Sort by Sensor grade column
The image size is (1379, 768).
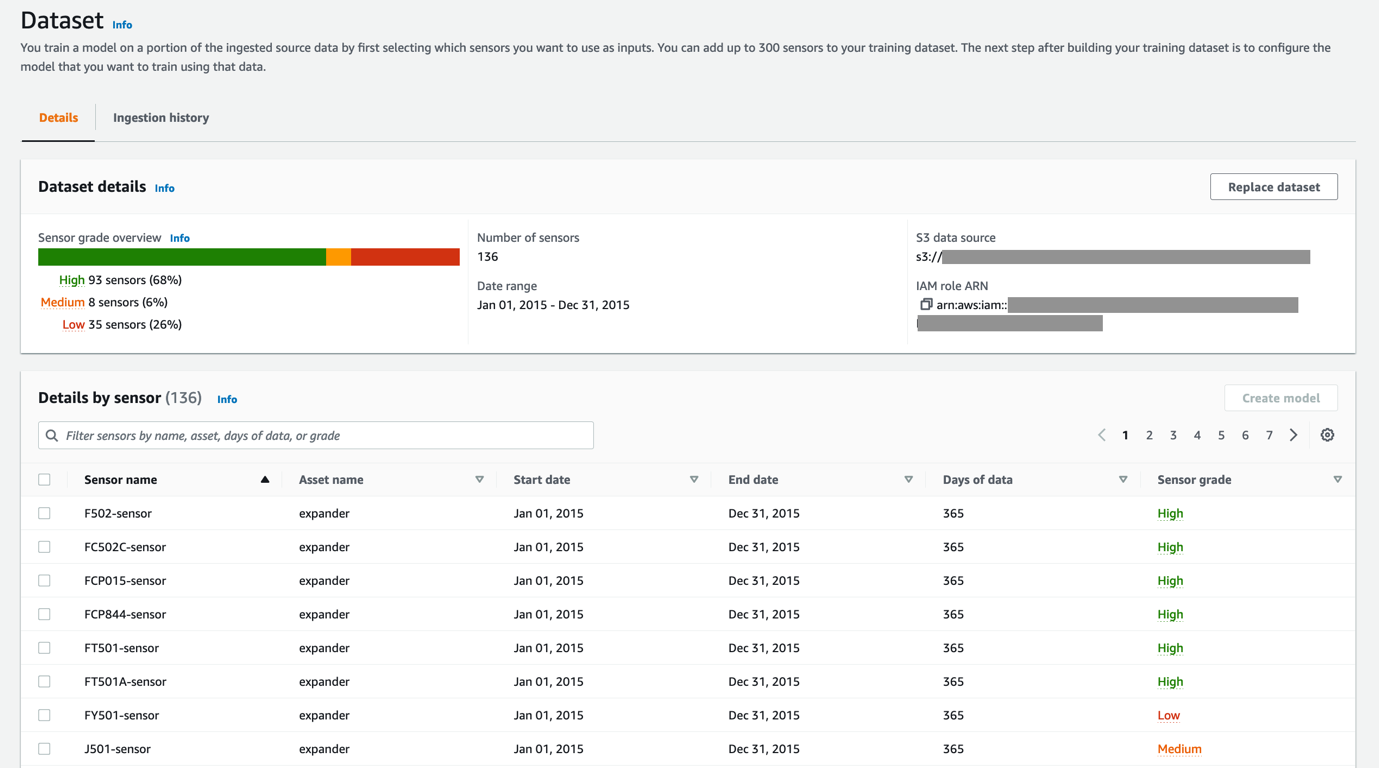tap(1337, 480)
